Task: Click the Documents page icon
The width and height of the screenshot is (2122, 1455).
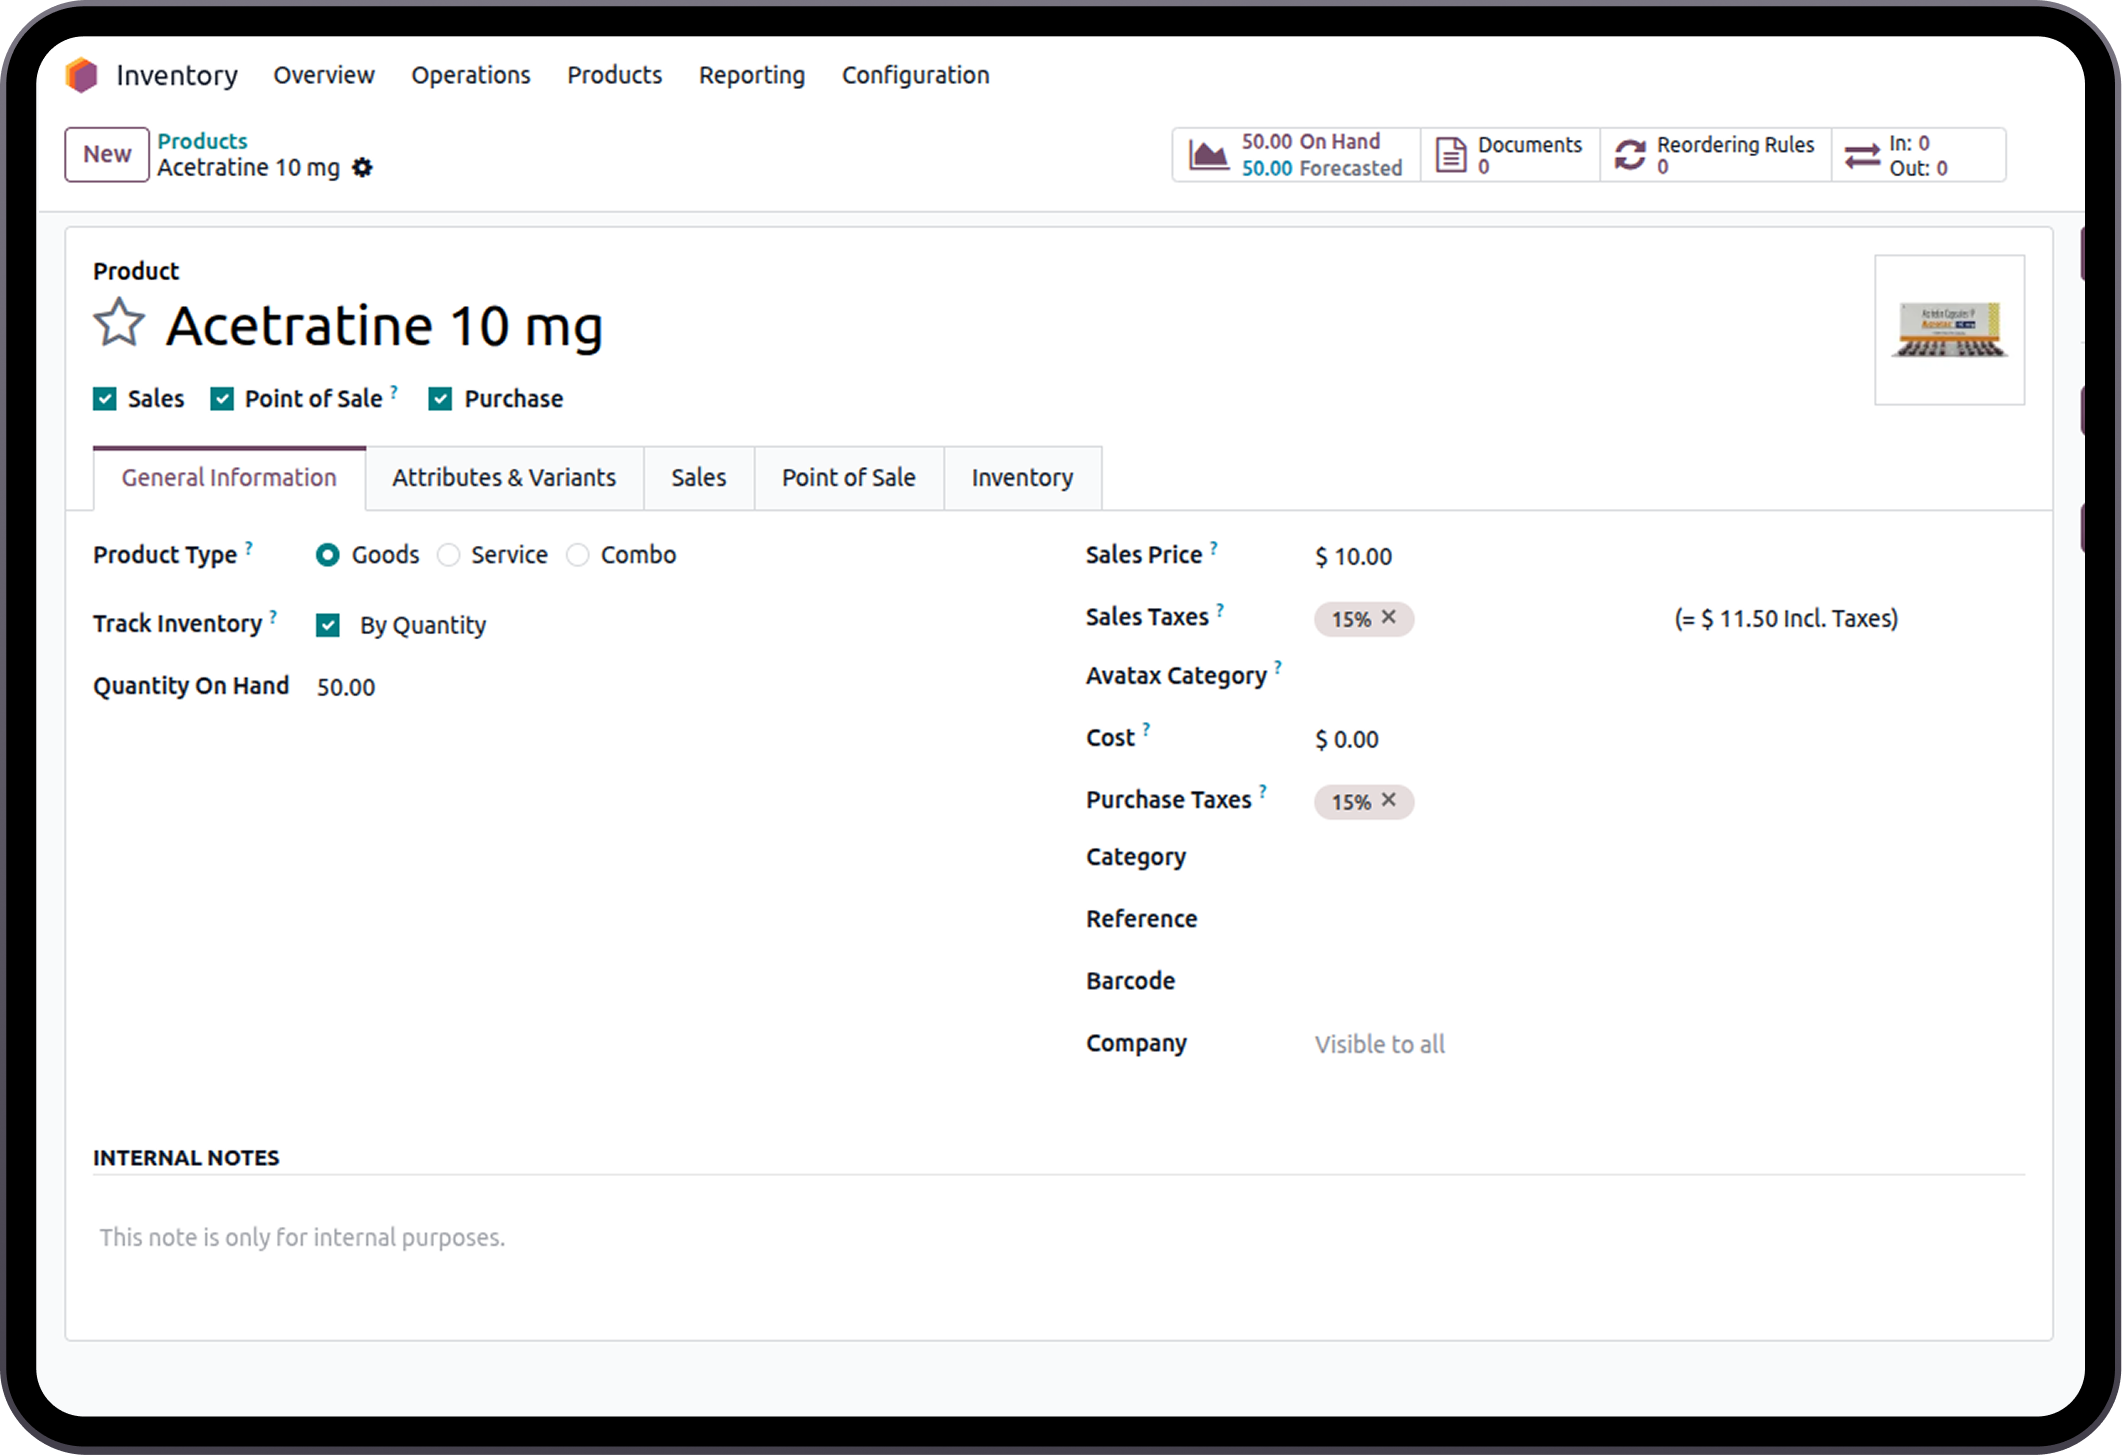Action: click(1451, 155)
